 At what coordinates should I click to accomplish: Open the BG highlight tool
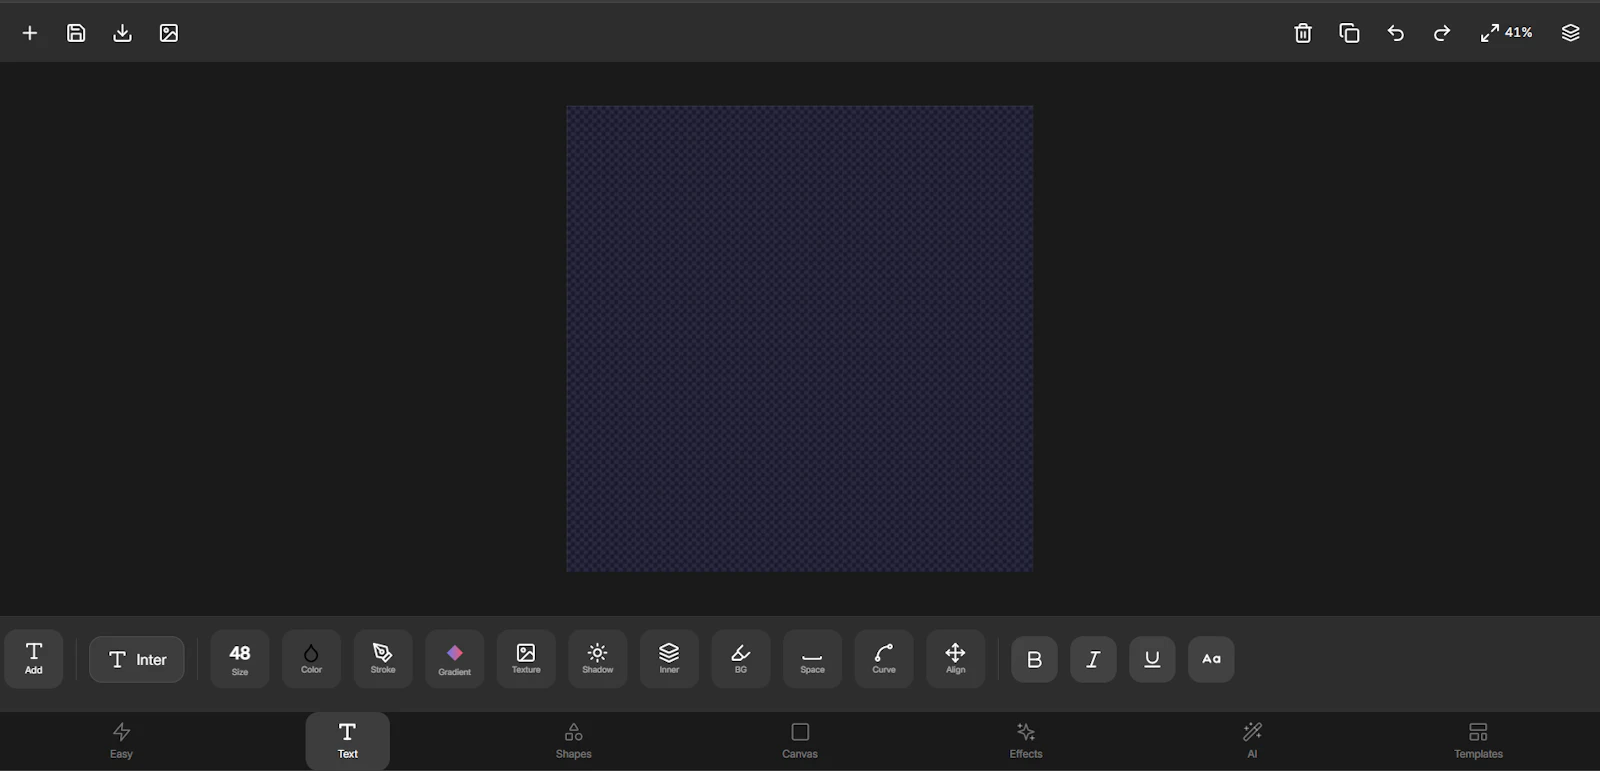pyautogui.click(x=741, y=659)
